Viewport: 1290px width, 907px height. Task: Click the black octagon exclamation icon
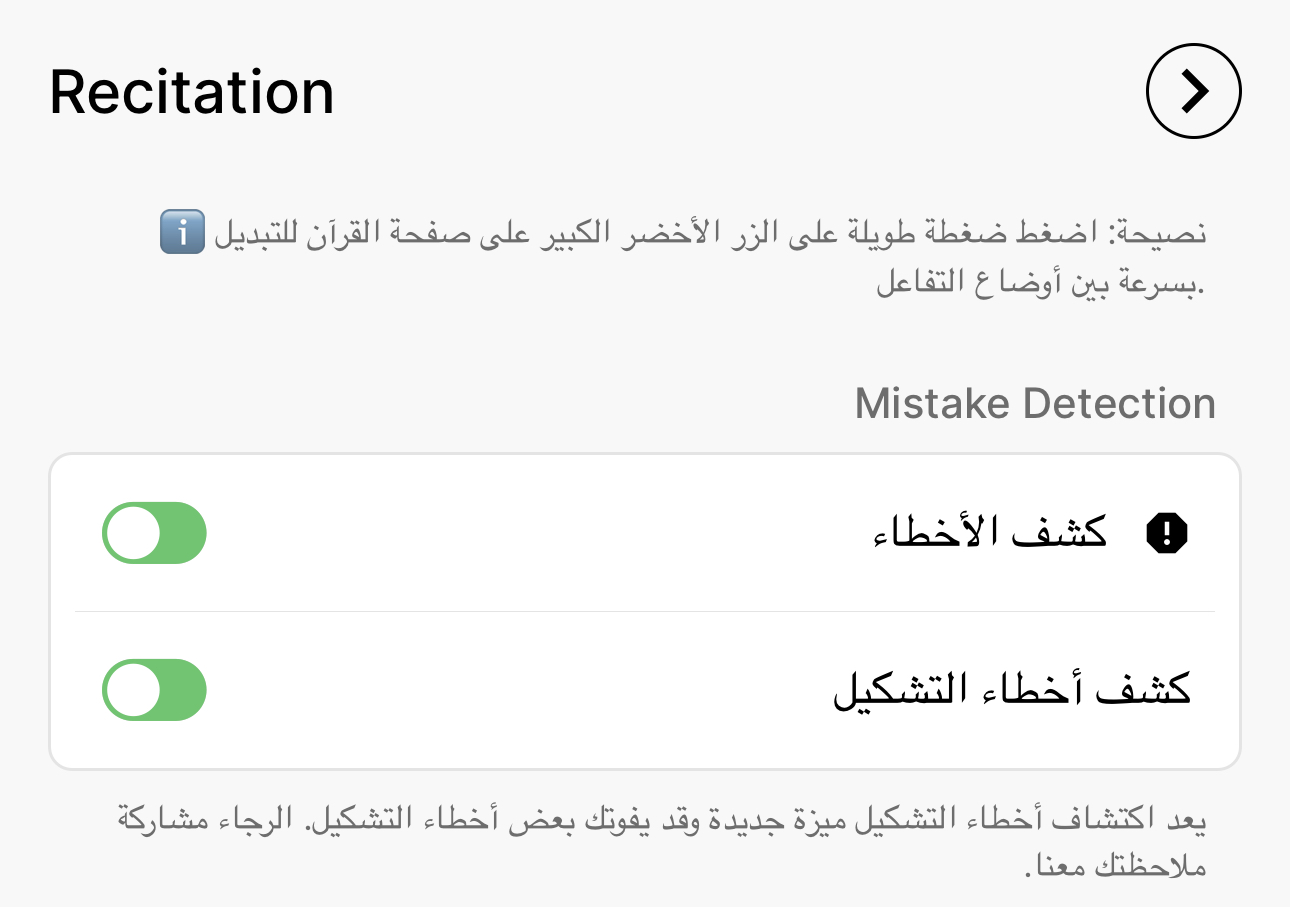1165,534
